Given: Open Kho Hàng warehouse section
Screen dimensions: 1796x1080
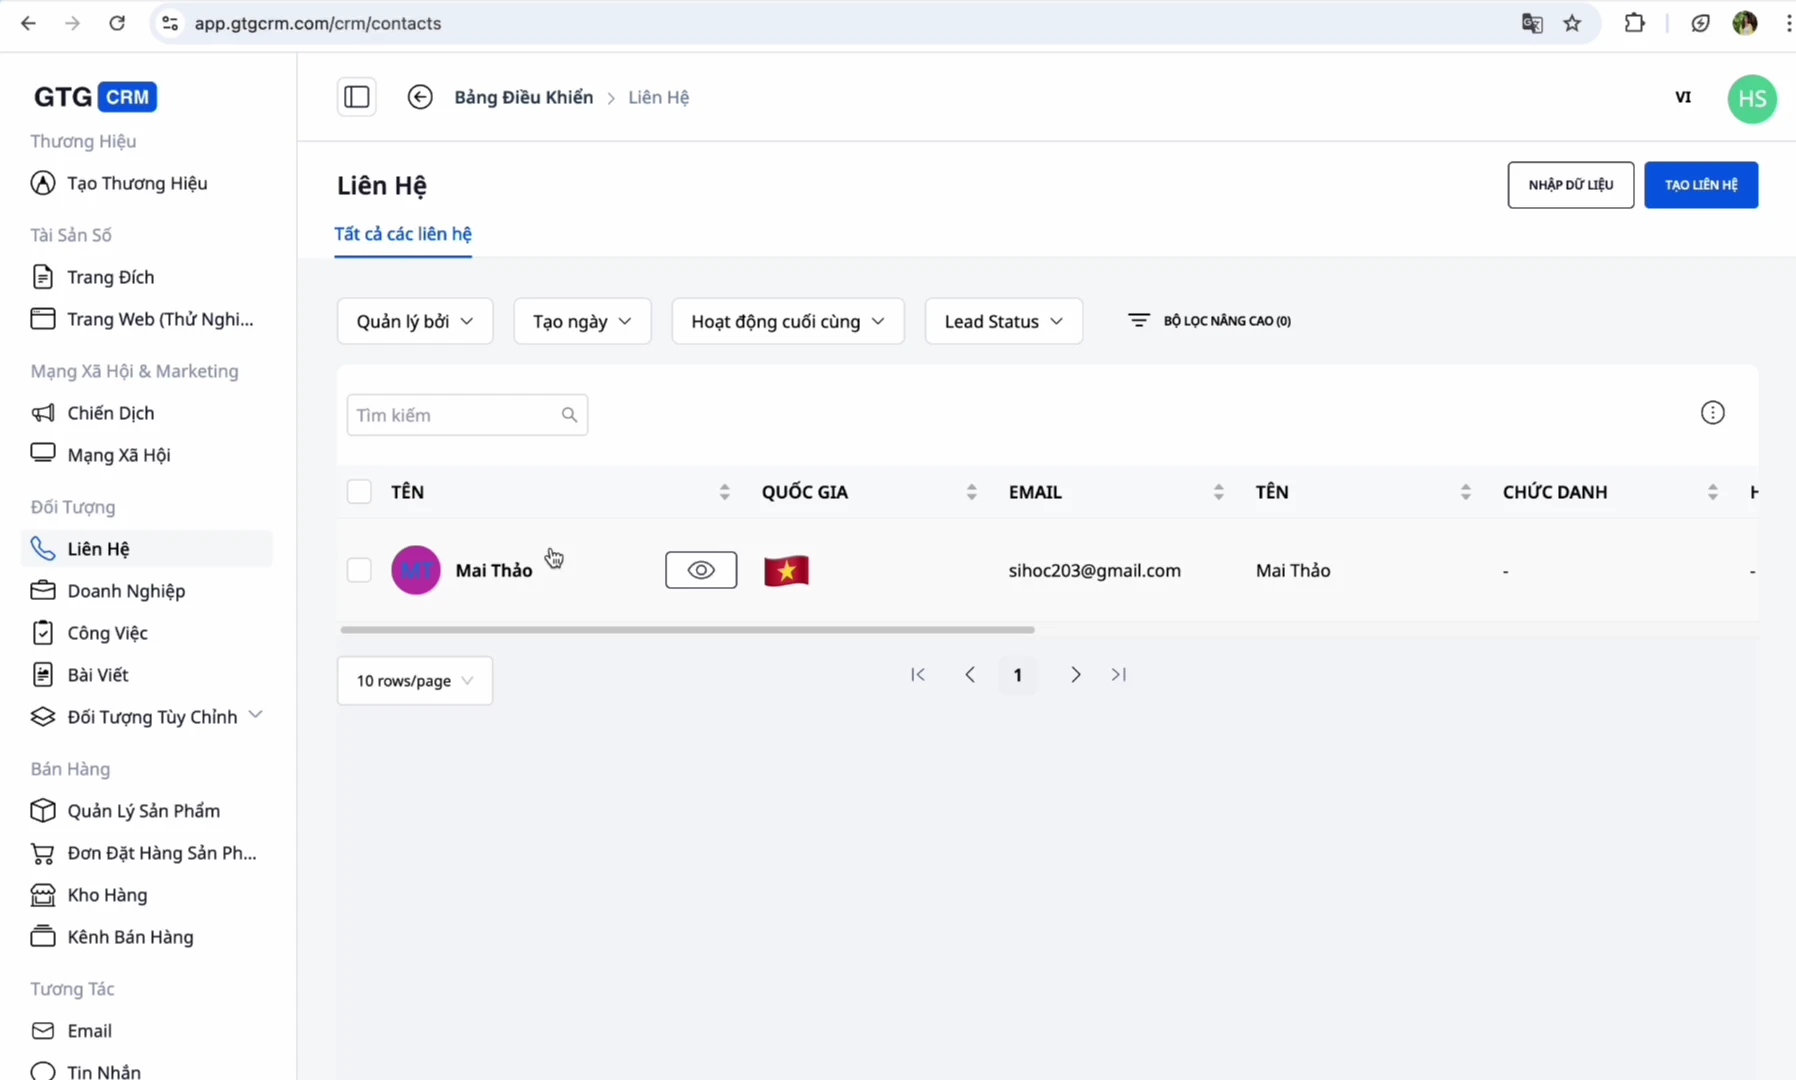Looking at the screenshot, I should [x=108, y=894].
